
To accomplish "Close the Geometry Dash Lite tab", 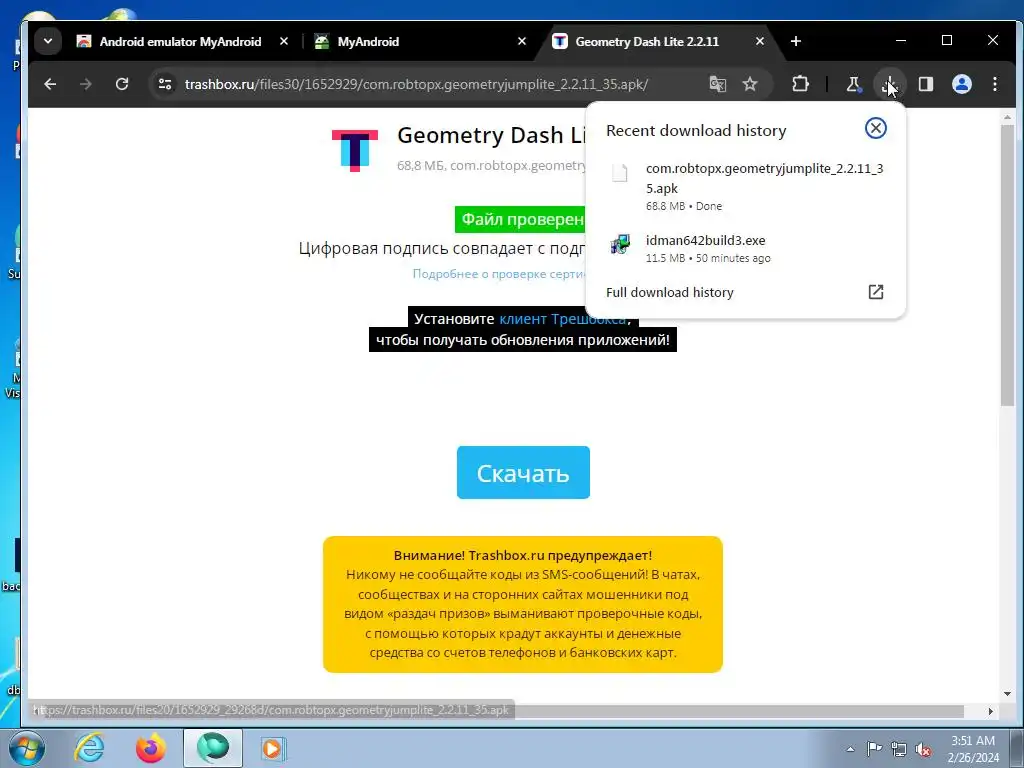I will pyautogui.click(x=760, y=41).
